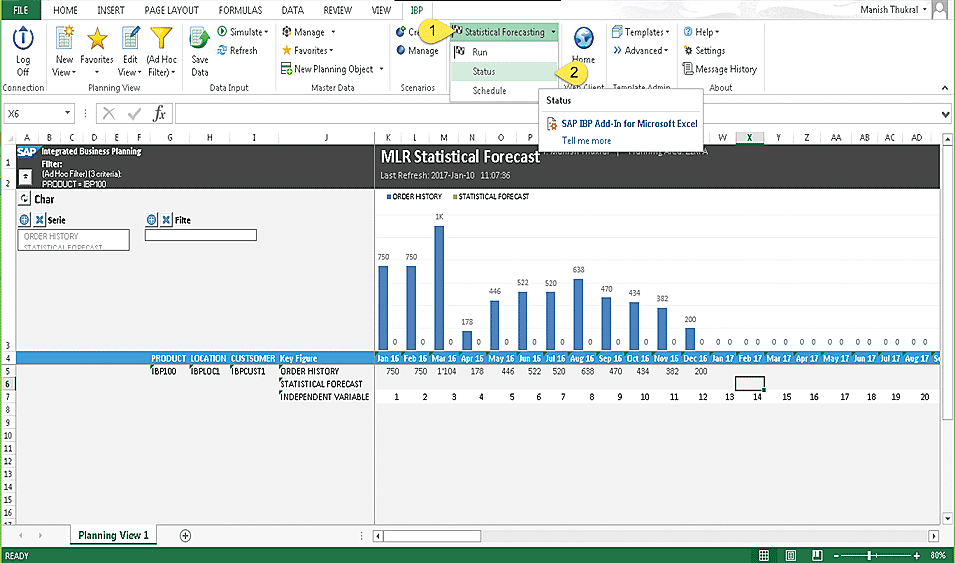Image resolution: width=955 pixels, height=563 pixels.
Task: Click the Favorites star icon
Action: [x=97, y=38]
